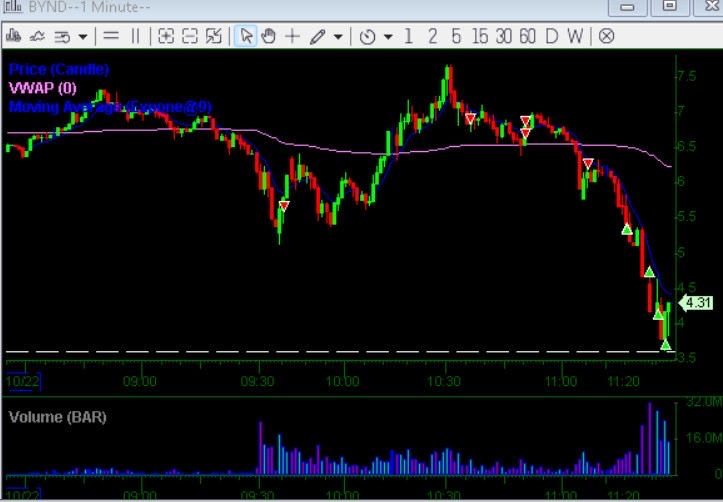Image resolution: width=723 pixels, height=502 pixels.
Task: Switch to 30 minute timeframe
Action: tap(504, 36)
